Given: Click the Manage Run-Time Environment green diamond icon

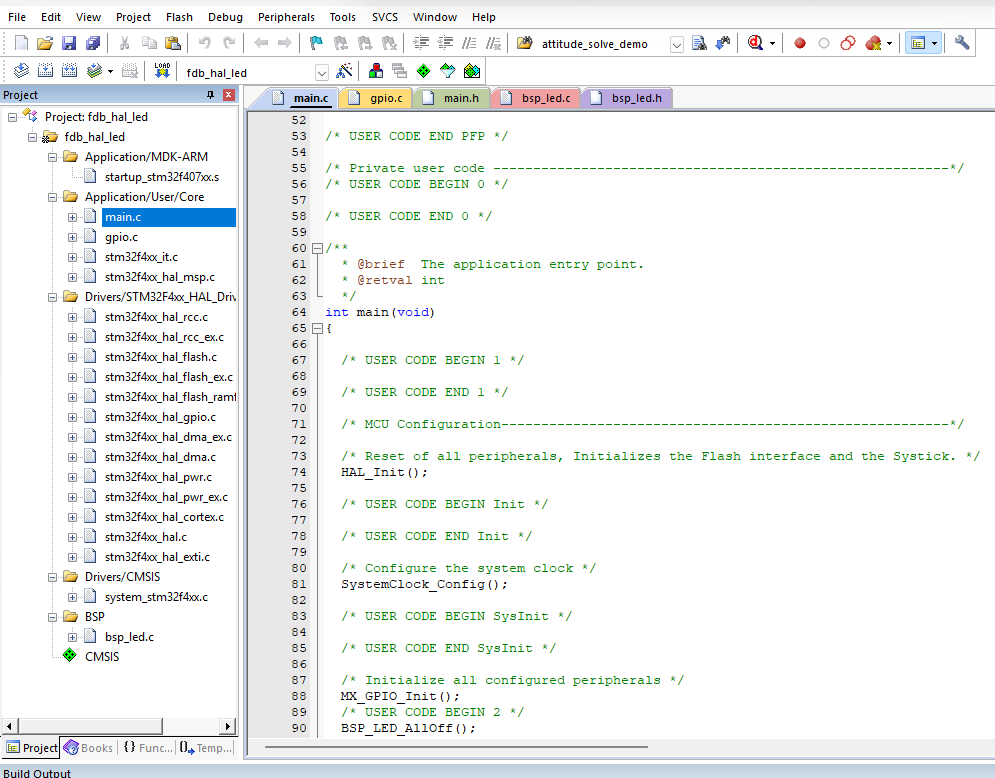Looking at the screenshot, I should [x=423, y=71].
